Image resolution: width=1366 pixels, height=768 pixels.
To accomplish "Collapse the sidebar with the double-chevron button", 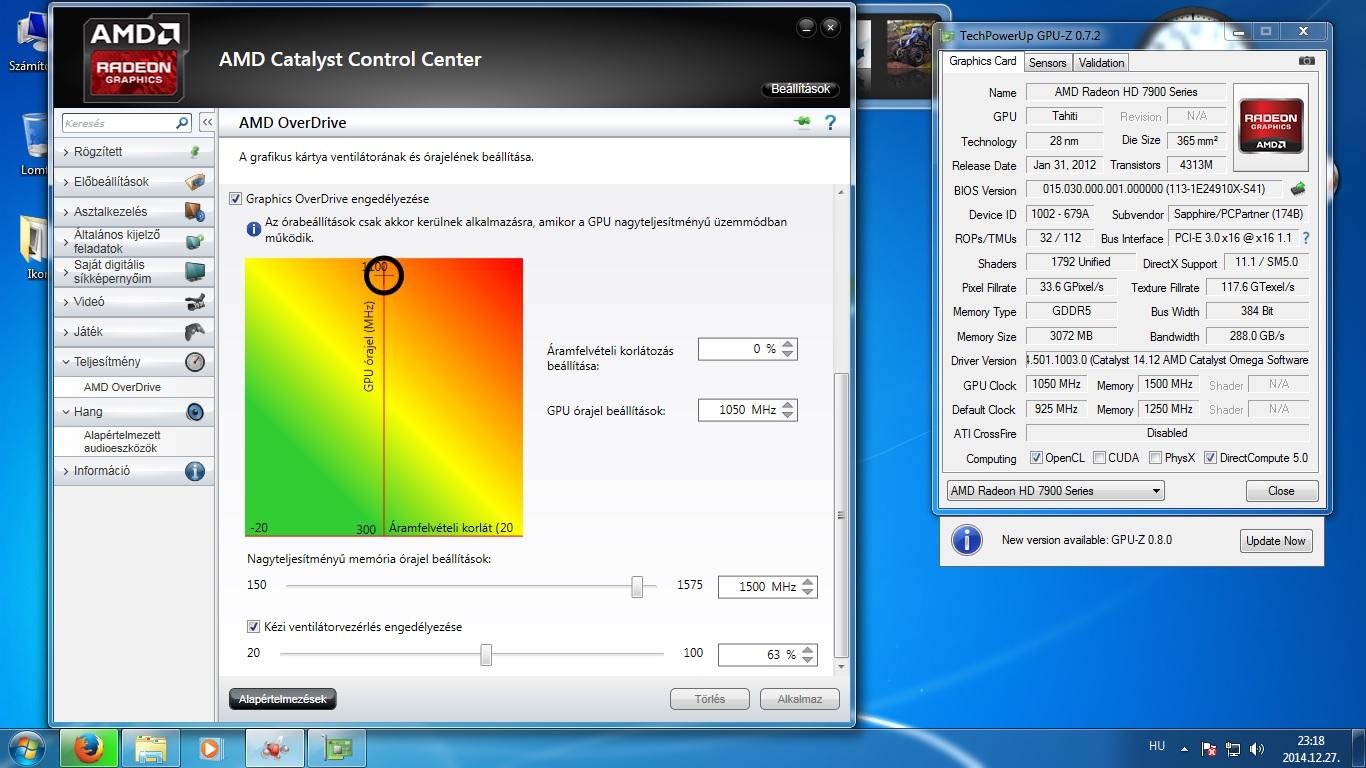I will click(x=207, y=122).
